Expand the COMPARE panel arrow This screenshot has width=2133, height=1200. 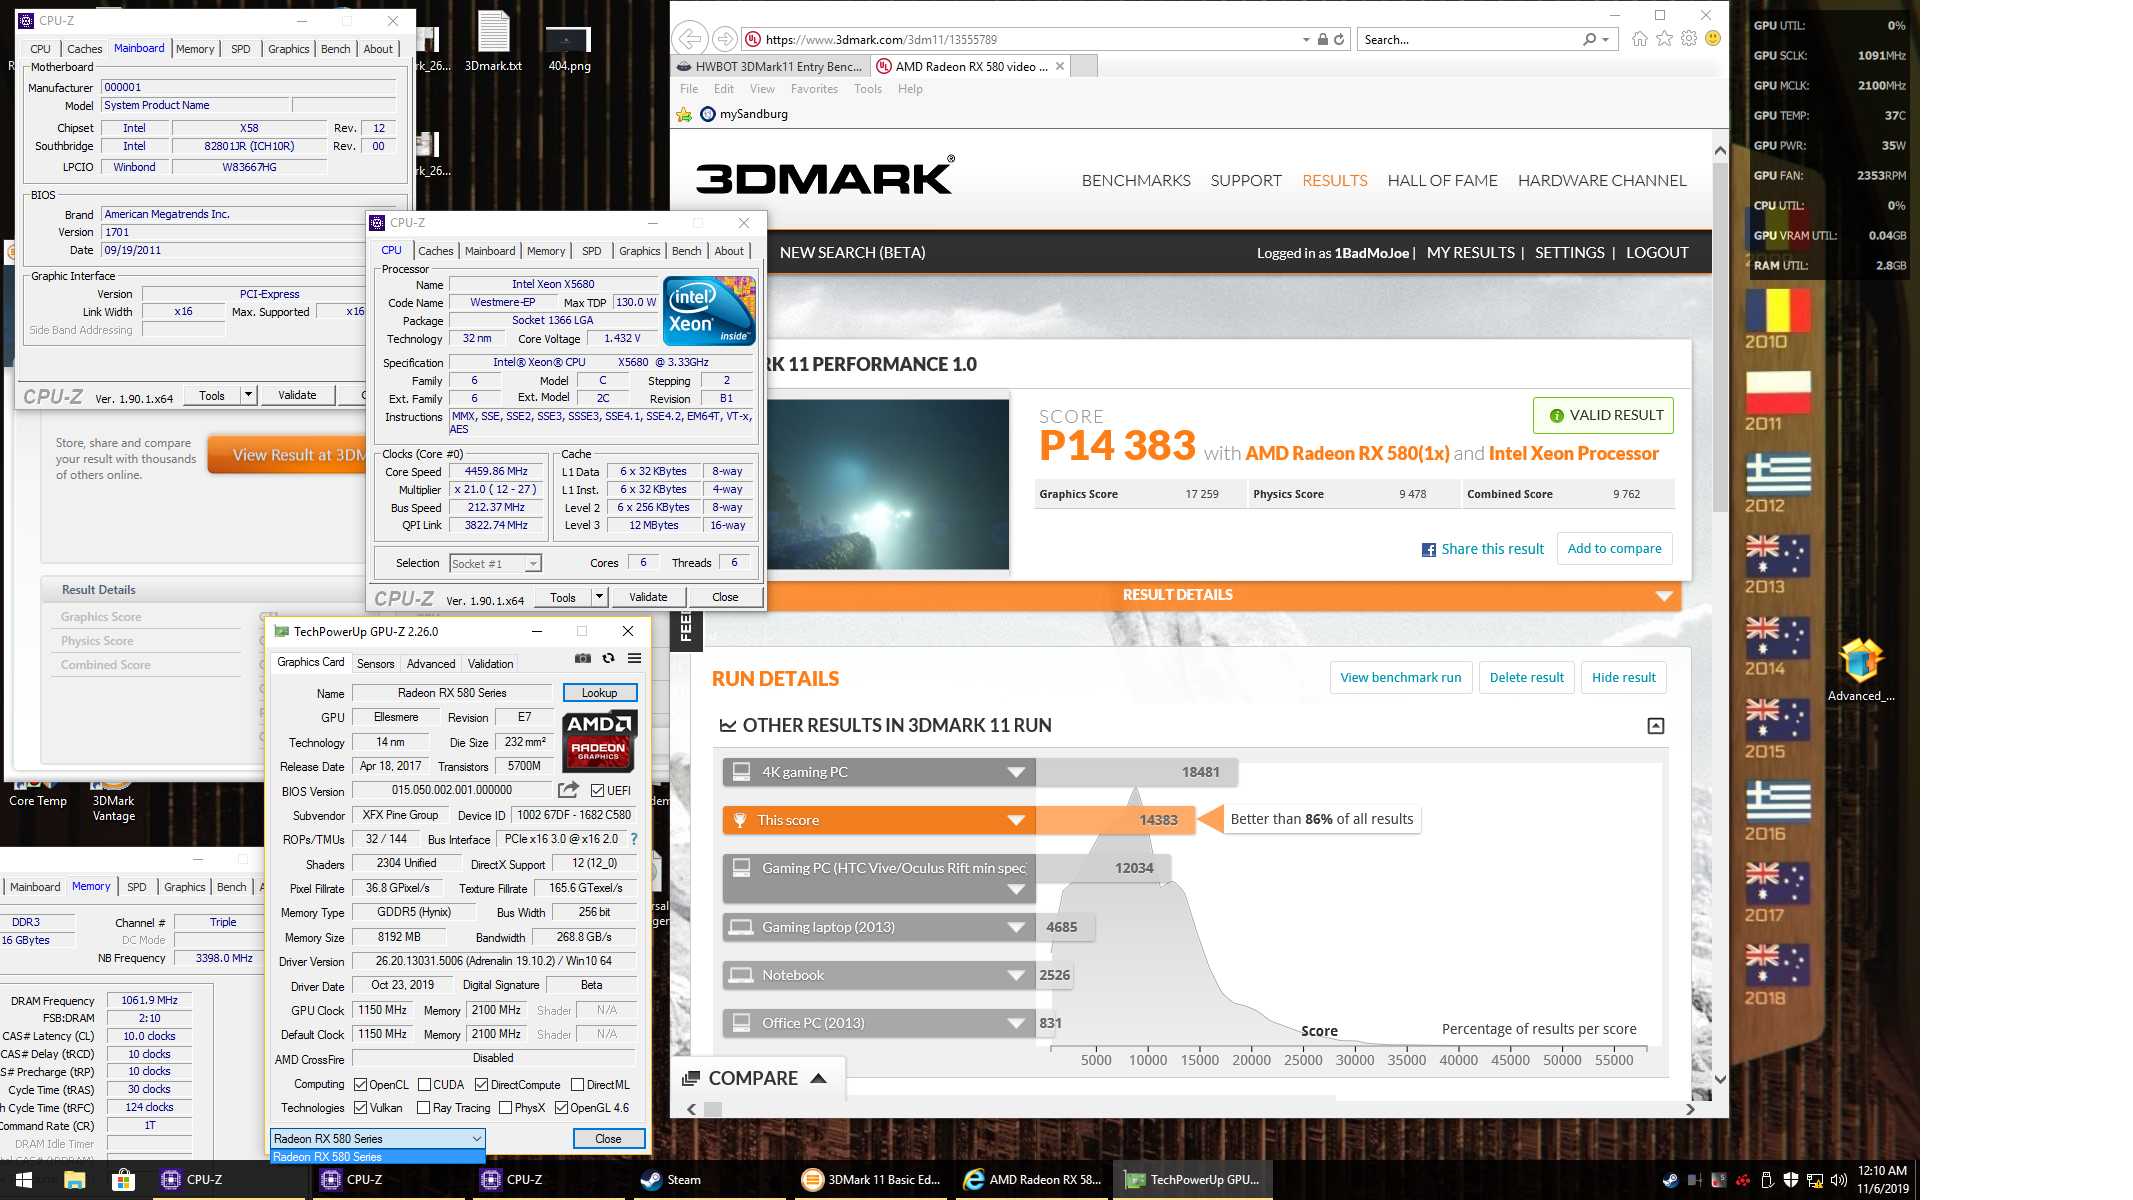pyautogui.click(x=819, y=1078)
